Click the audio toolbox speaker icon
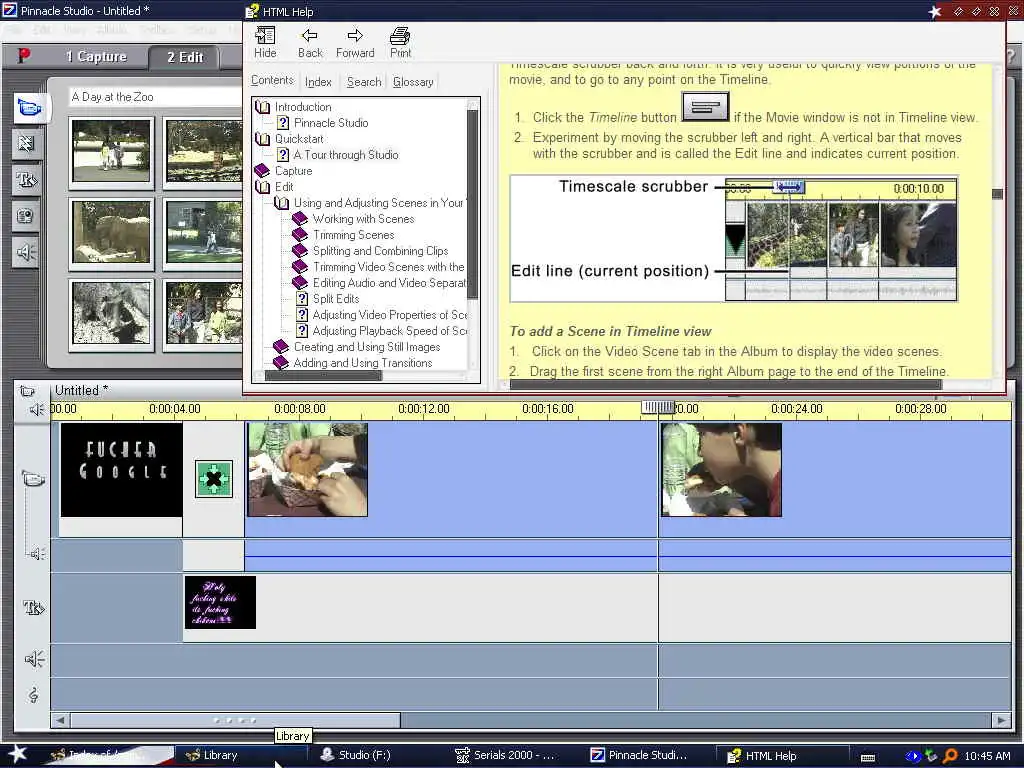Viewport: 1024px width, 768px height. click(x=37, y=409)
